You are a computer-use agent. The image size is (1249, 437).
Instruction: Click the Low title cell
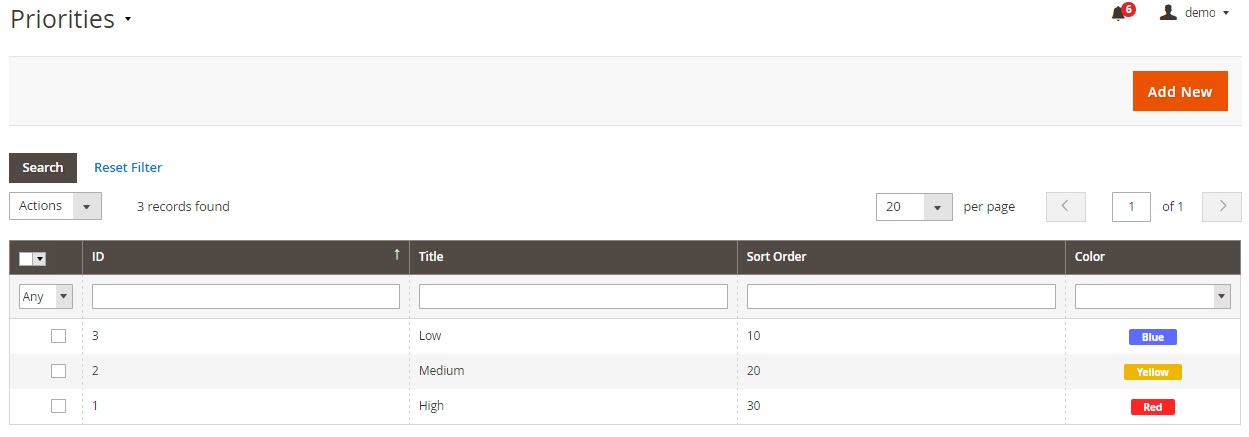point(574,336)
